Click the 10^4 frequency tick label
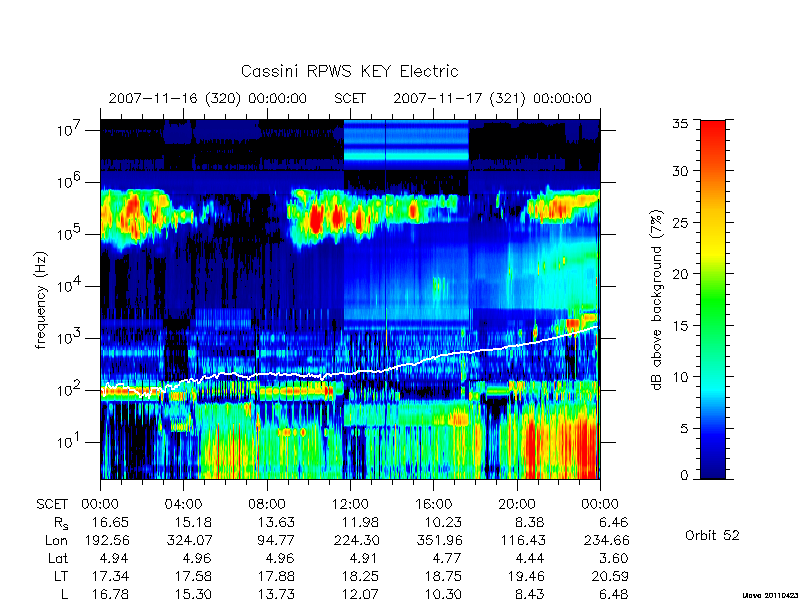 (70, 286)
